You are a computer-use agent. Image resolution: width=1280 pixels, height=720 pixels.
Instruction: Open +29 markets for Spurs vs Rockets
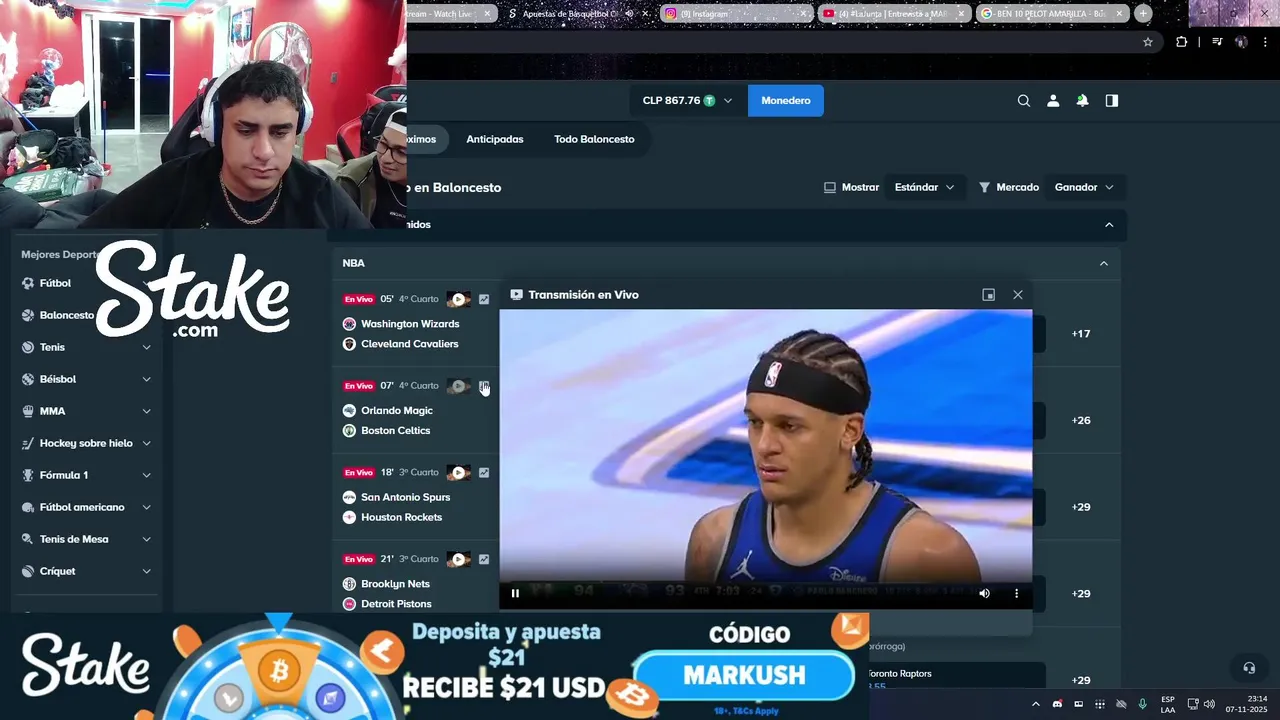point(1081,507)
